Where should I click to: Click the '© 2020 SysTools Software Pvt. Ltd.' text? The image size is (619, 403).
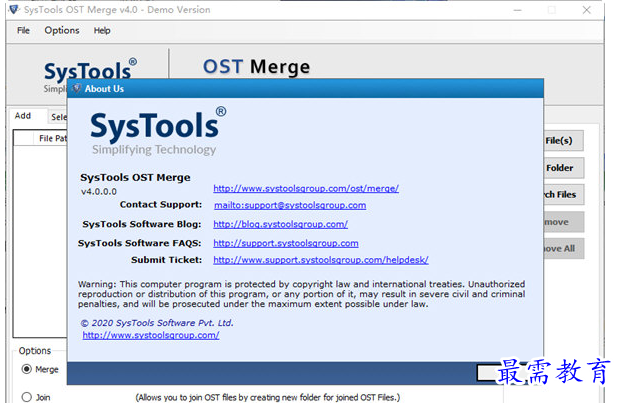[157, 323]
